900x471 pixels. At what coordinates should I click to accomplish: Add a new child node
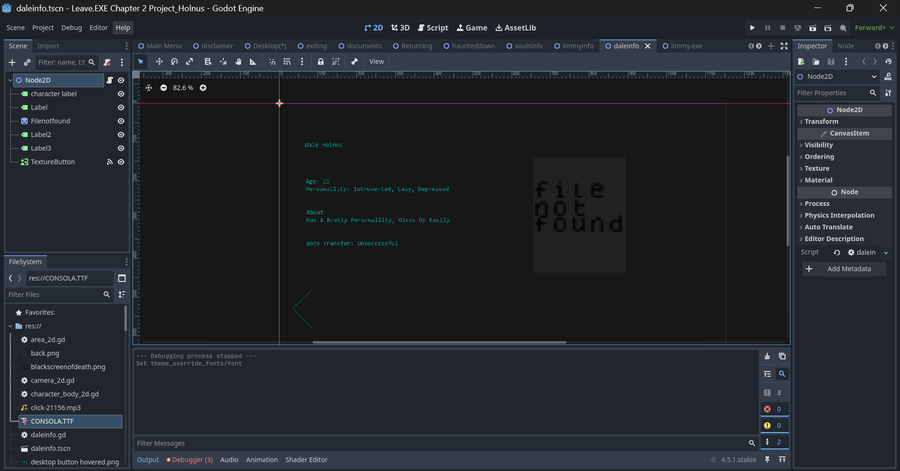click(12, 62)
